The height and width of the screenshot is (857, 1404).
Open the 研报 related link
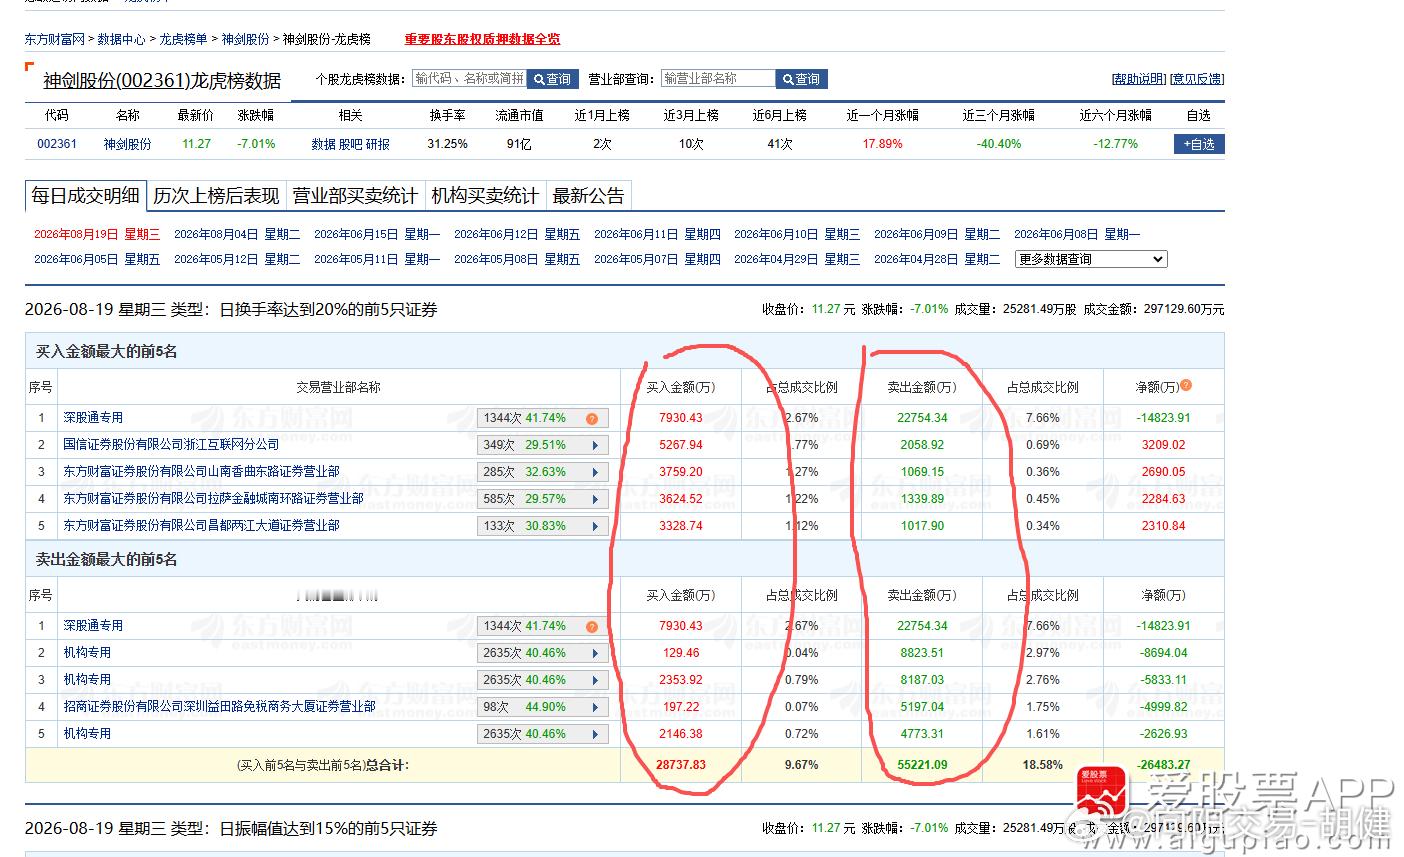(x=378, y=144)
